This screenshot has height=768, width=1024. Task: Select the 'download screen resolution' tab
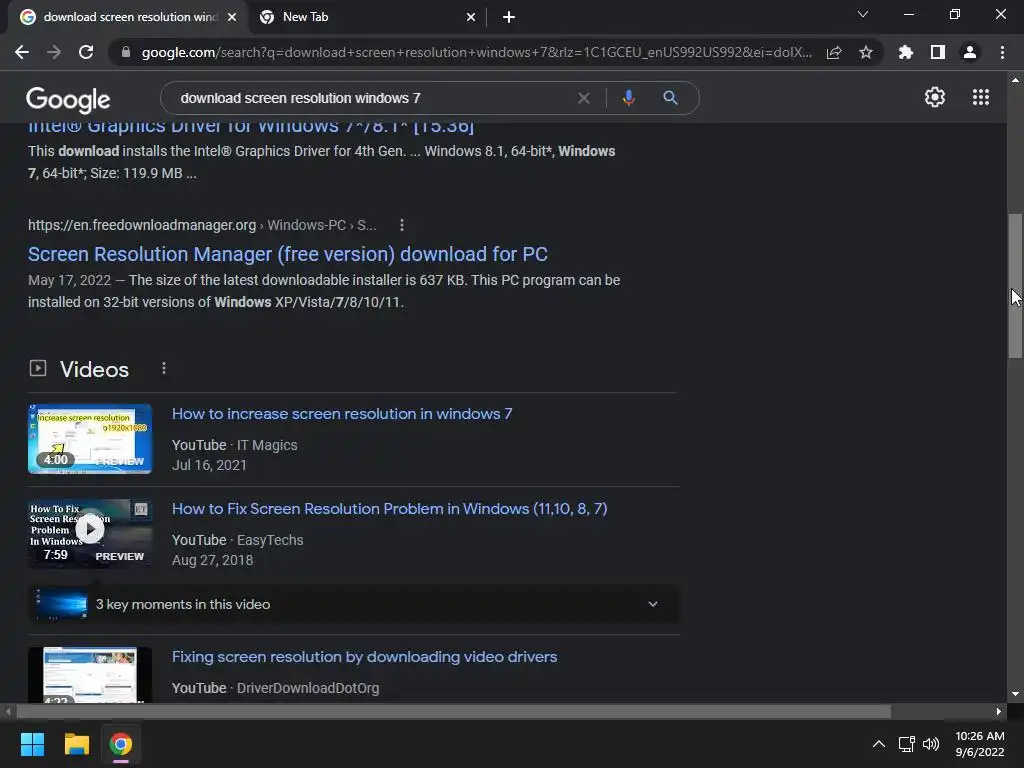coord(128,17)
